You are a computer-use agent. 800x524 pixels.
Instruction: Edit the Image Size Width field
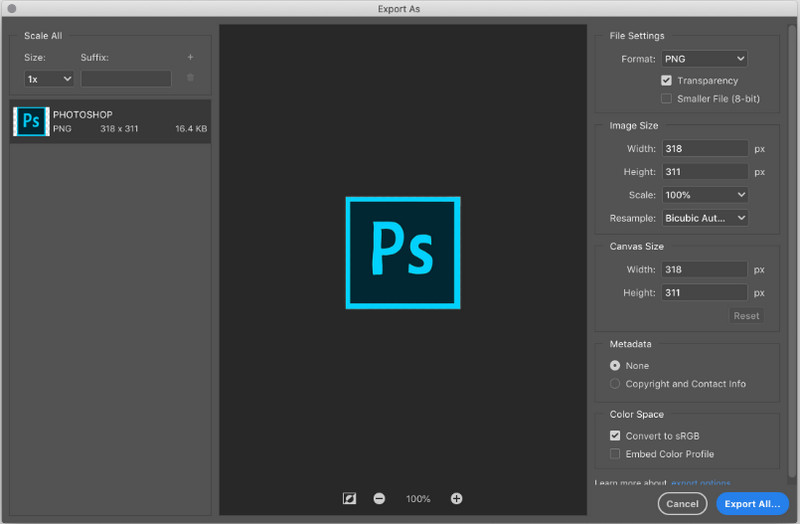(x=705, y=148)
